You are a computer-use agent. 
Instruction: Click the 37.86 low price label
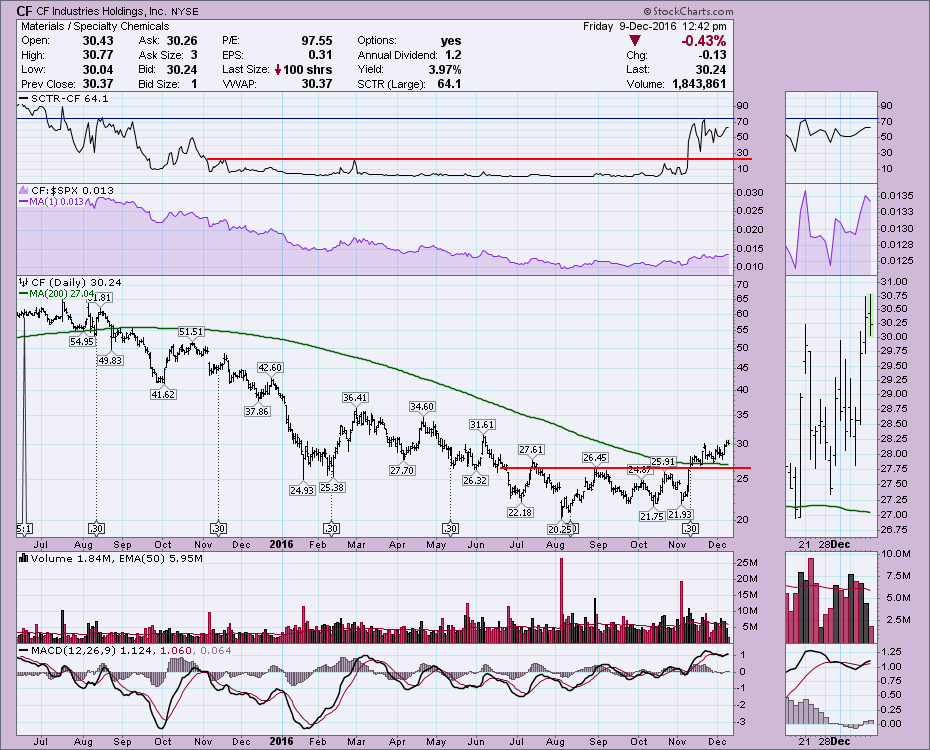[257, 411]
